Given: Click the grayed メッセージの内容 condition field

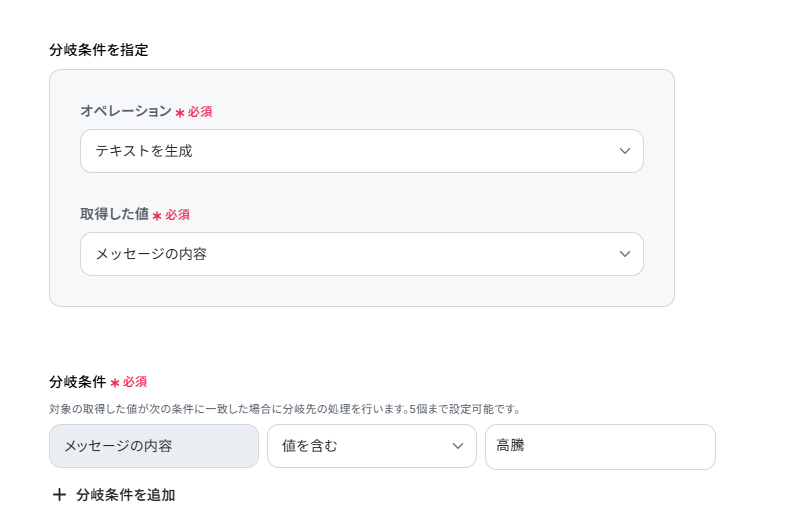Looking at the screenshot, I should (x=154, y=446).
